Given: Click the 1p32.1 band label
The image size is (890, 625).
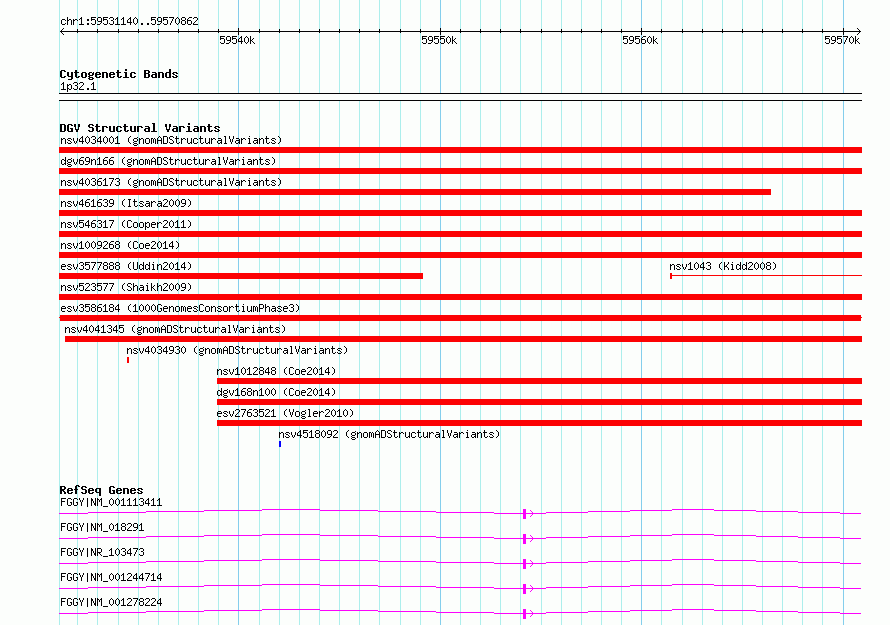Looking at the screenshot, I should tap(78, 86).
